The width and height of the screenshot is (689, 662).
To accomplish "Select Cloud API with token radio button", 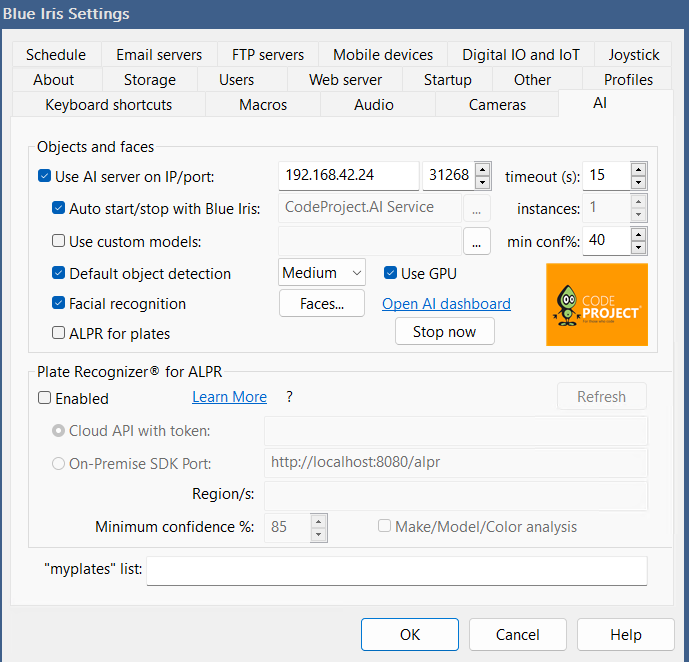I will pyautogui.click(x=58, y=430).
